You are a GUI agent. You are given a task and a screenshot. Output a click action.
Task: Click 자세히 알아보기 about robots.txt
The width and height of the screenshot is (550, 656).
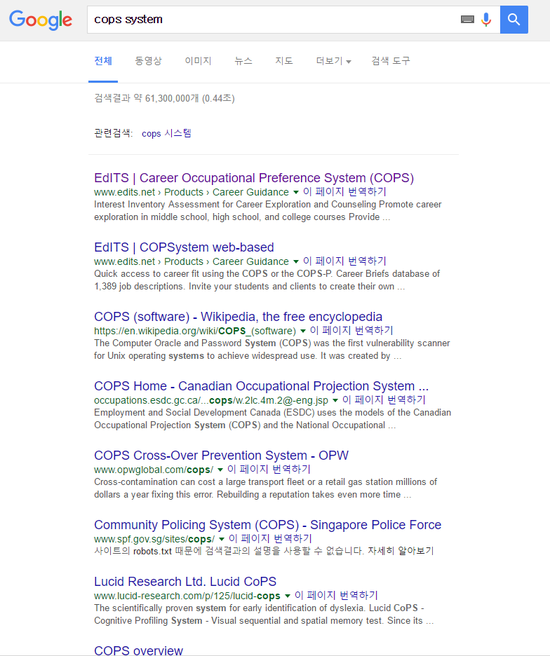401,551
